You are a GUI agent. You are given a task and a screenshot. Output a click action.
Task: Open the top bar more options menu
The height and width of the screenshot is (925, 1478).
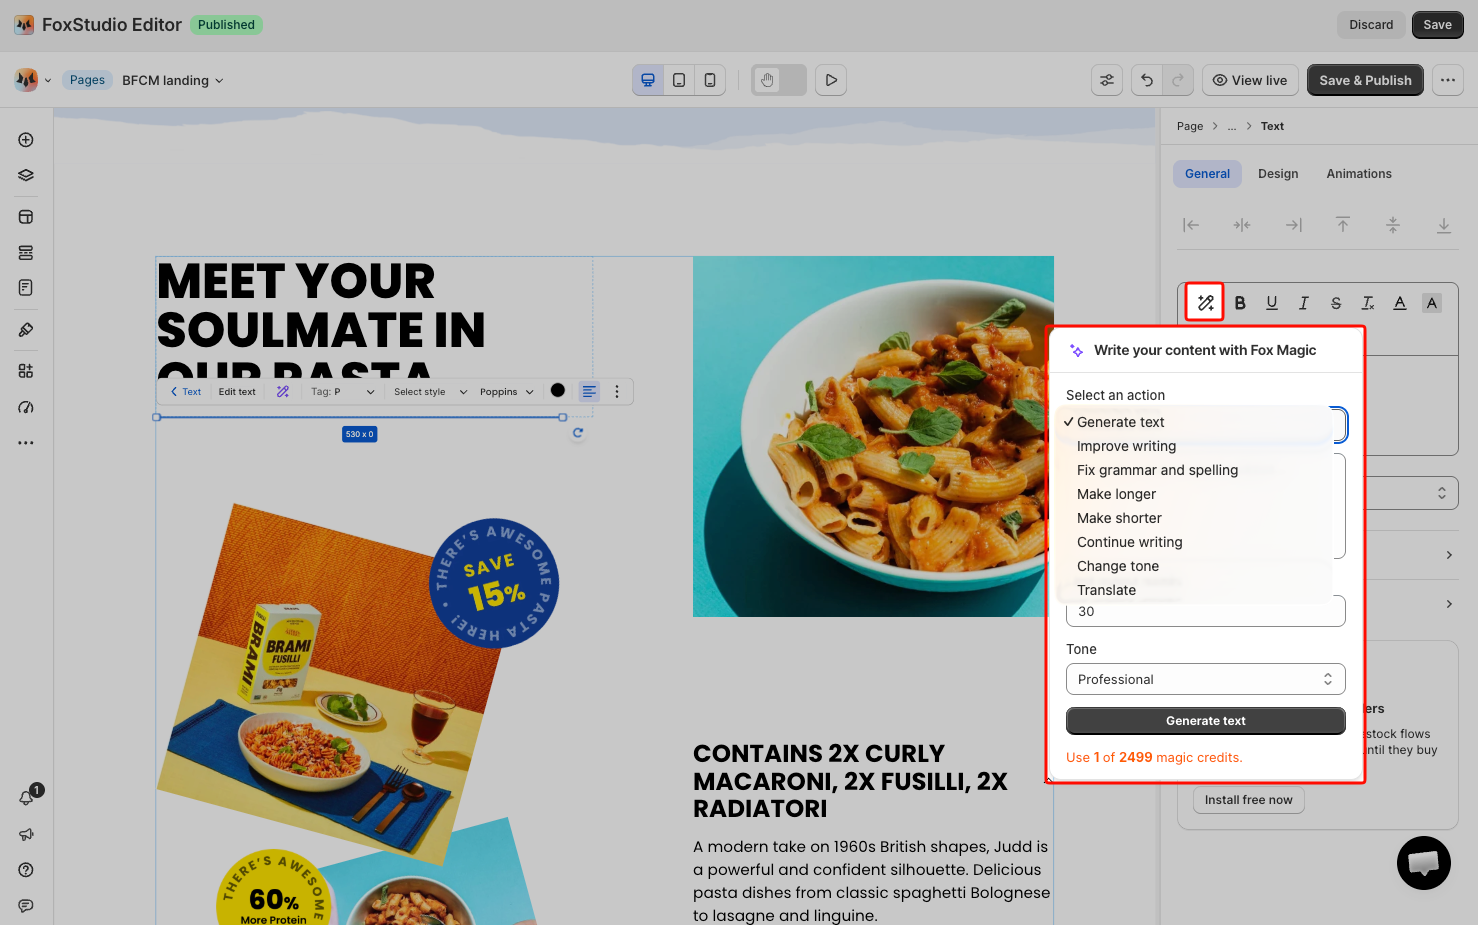coord(1448,80)
